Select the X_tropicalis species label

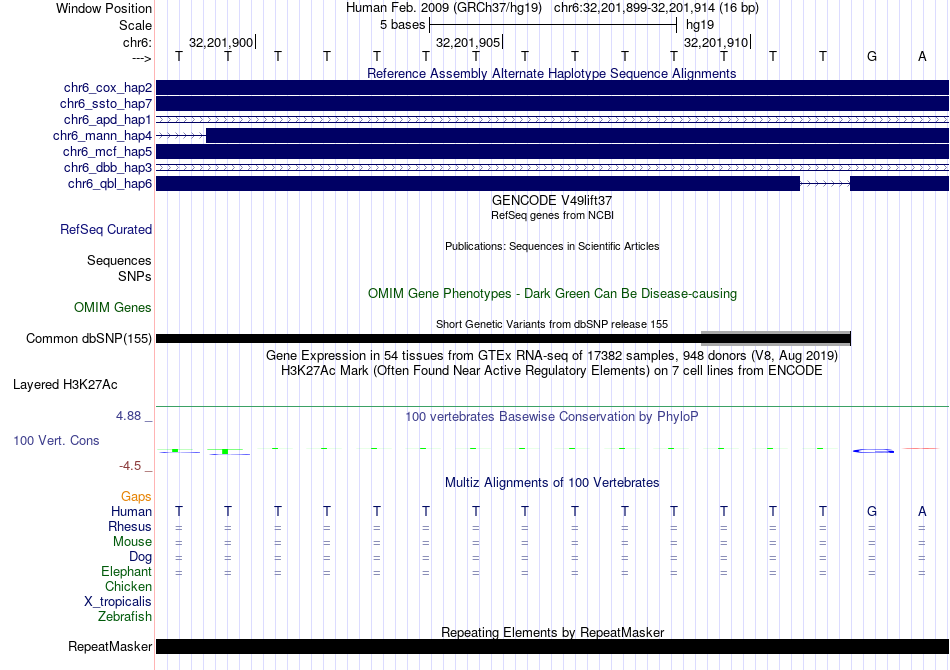118,602
